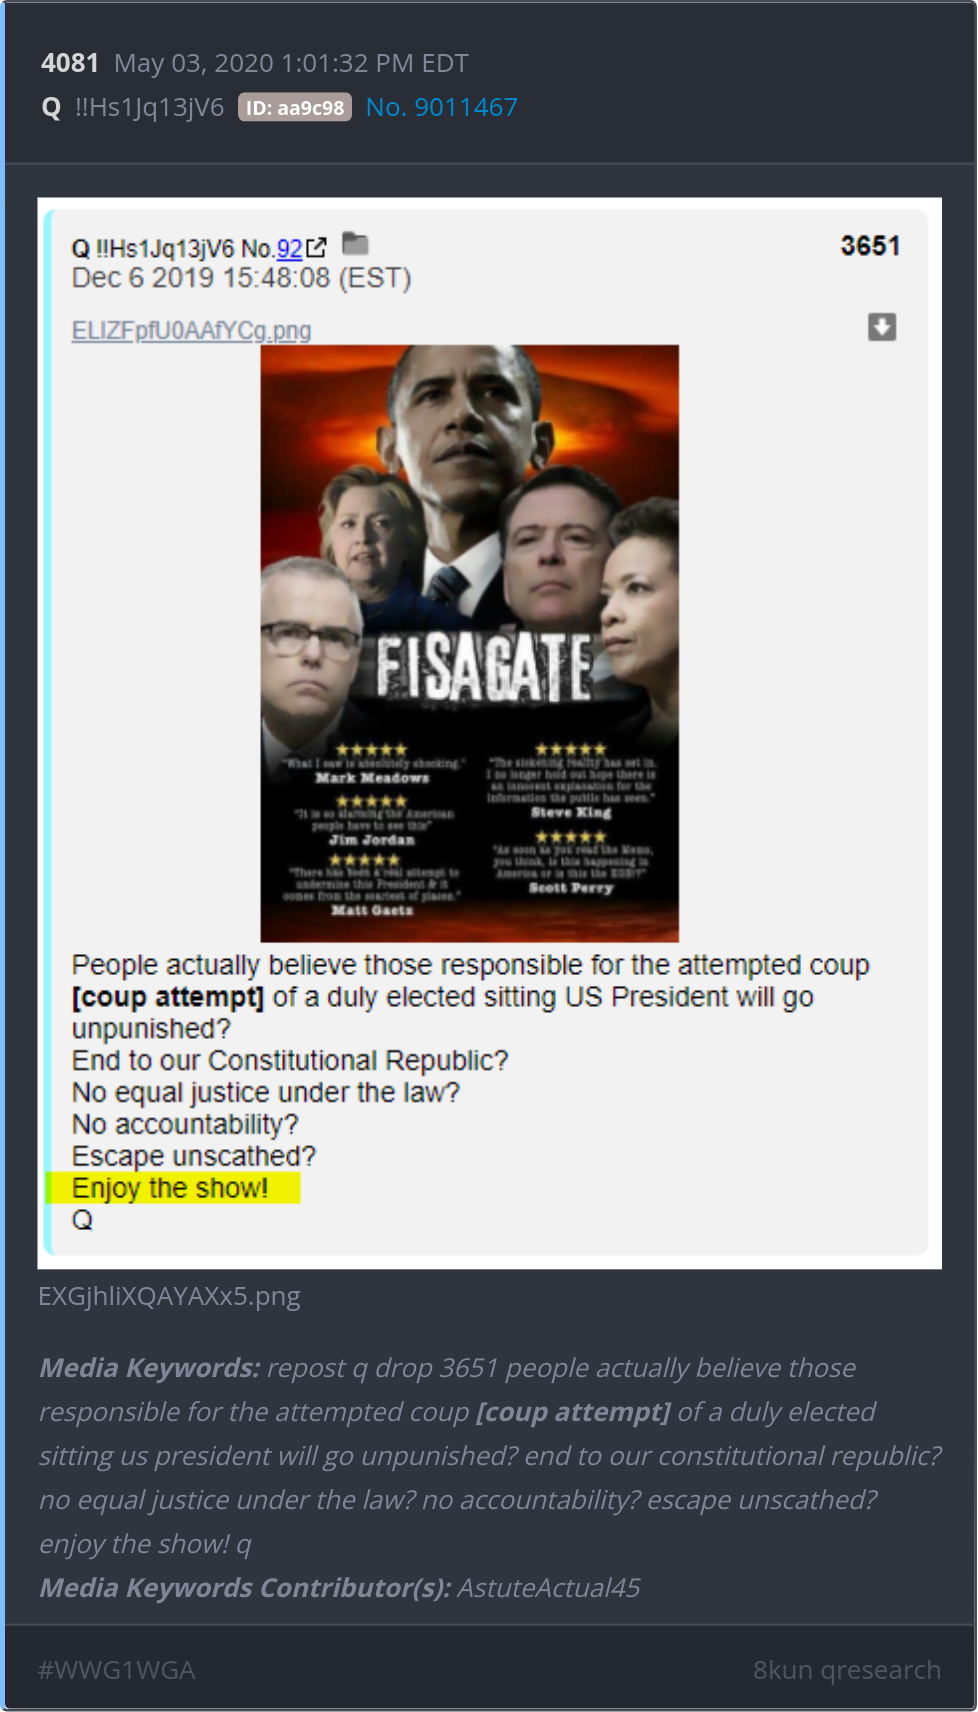The image size is (978, 1712).
Task: Select drop number 4081
Action: [70, 63]
